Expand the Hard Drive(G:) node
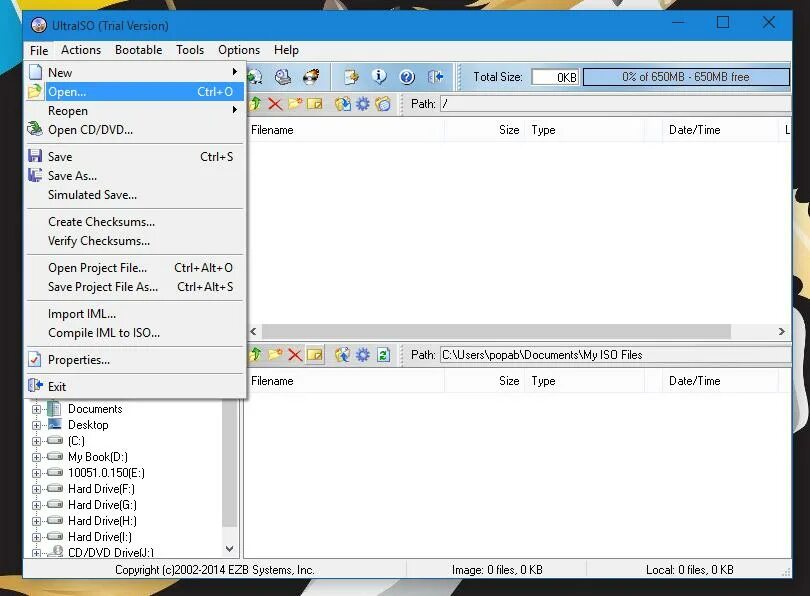This screenshot has height=596, width=810. (36, 505)
